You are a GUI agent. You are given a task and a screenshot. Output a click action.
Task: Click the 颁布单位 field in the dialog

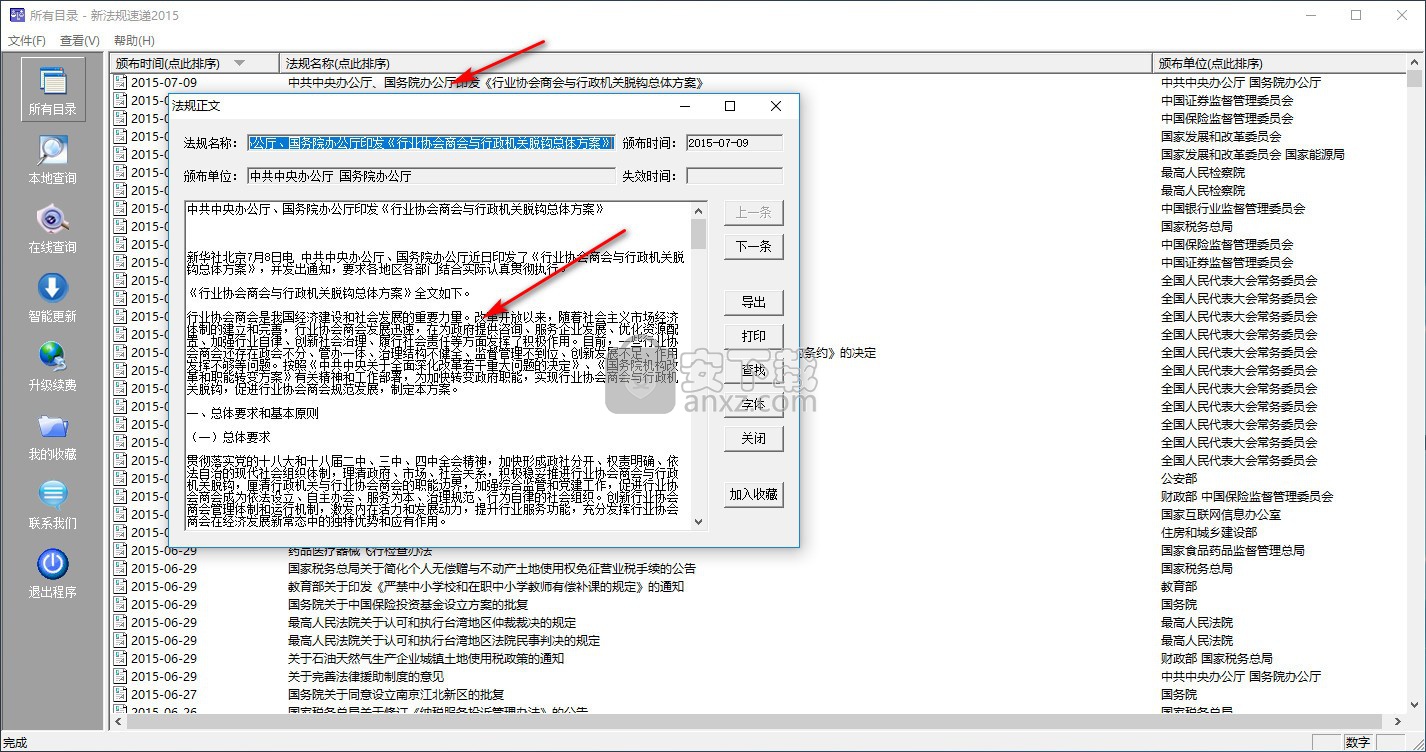[431, 176]
